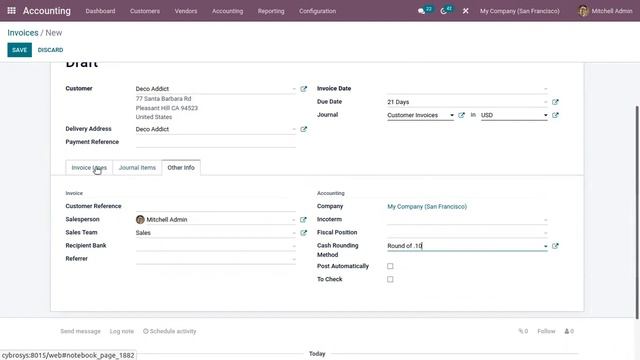
Task: Expand the Due Date terms dropdown
Action: [x=545, y=102]
